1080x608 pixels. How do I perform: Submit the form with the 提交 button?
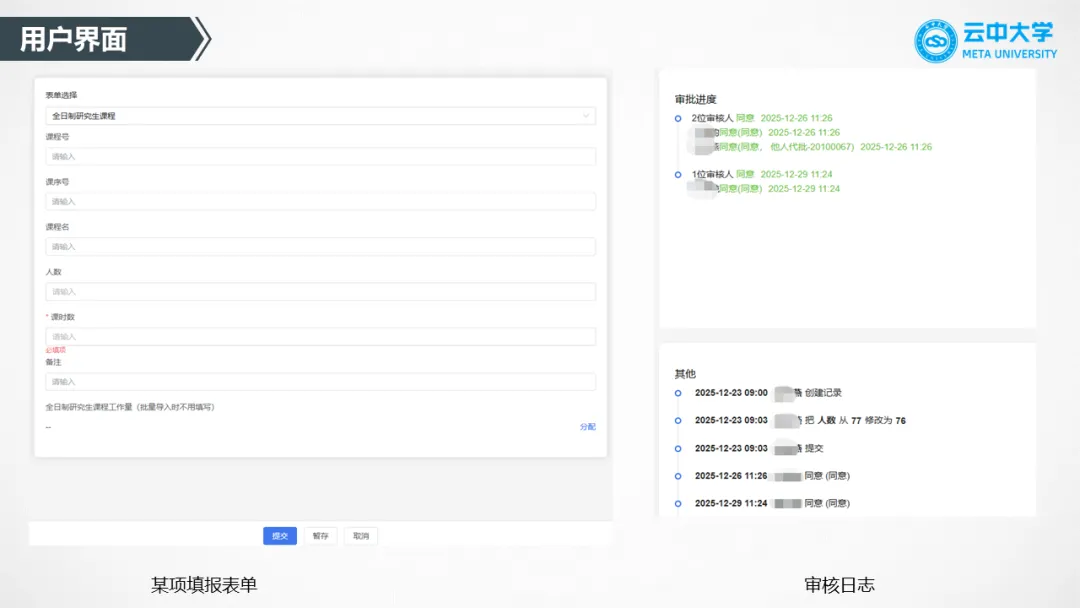[x=280, y=536]
